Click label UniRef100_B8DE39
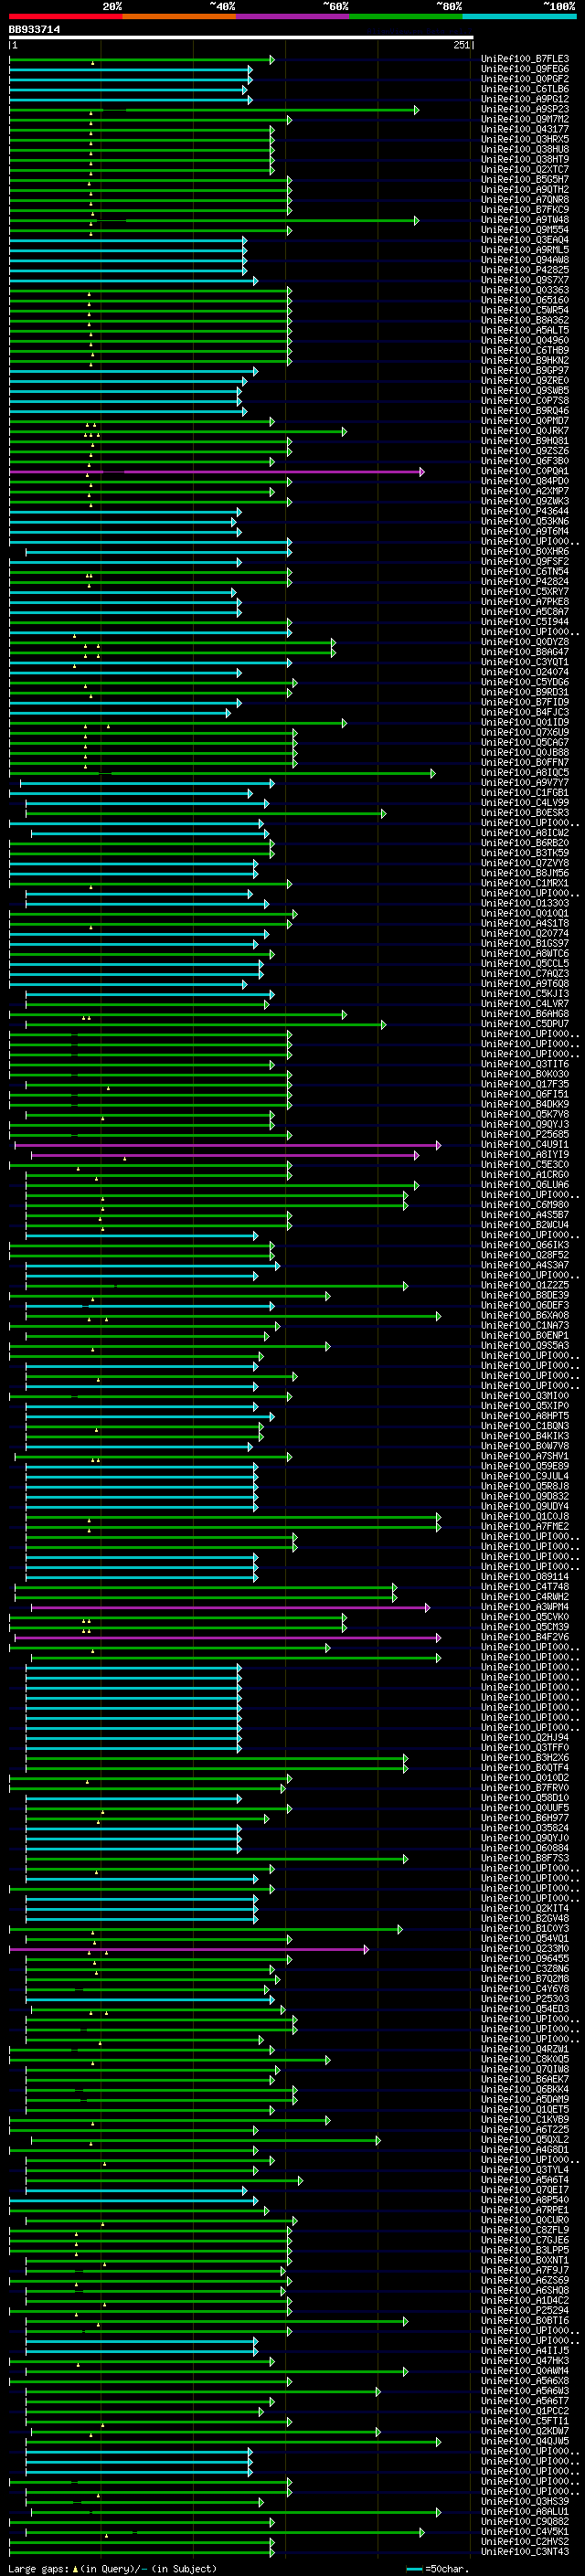This screenshot has height=2576, width=585. click(525, 1296)
